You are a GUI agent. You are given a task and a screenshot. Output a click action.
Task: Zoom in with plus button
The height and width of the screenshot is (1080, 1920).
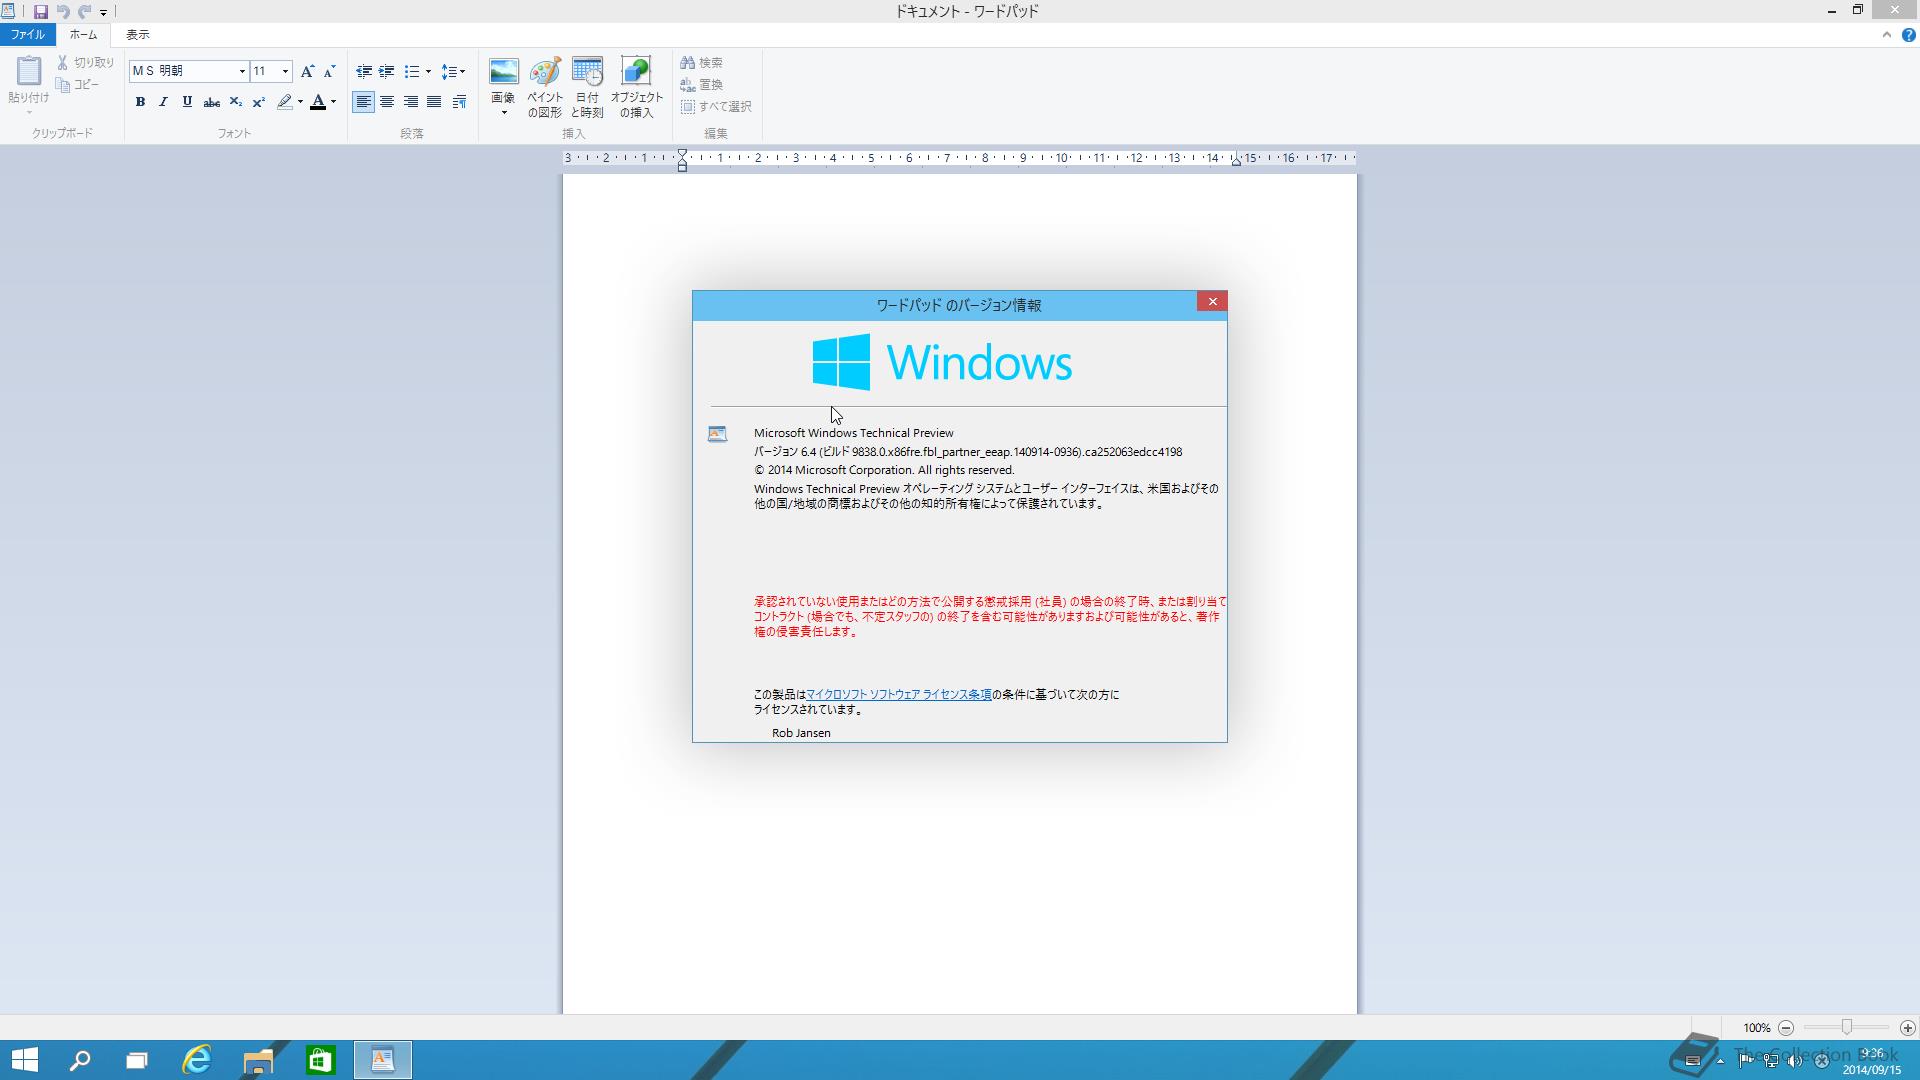tap(1908, 1027)
